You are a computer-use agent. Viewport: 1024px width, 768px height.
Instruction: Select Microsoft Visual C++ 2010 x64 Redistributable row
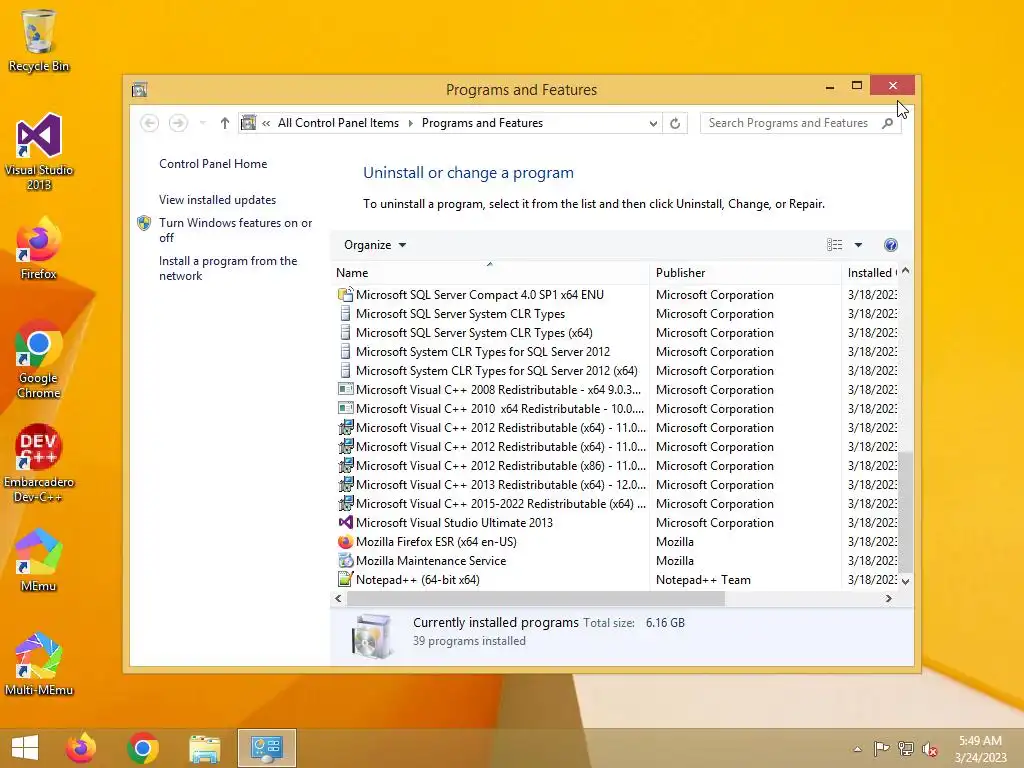click(616, 408)
